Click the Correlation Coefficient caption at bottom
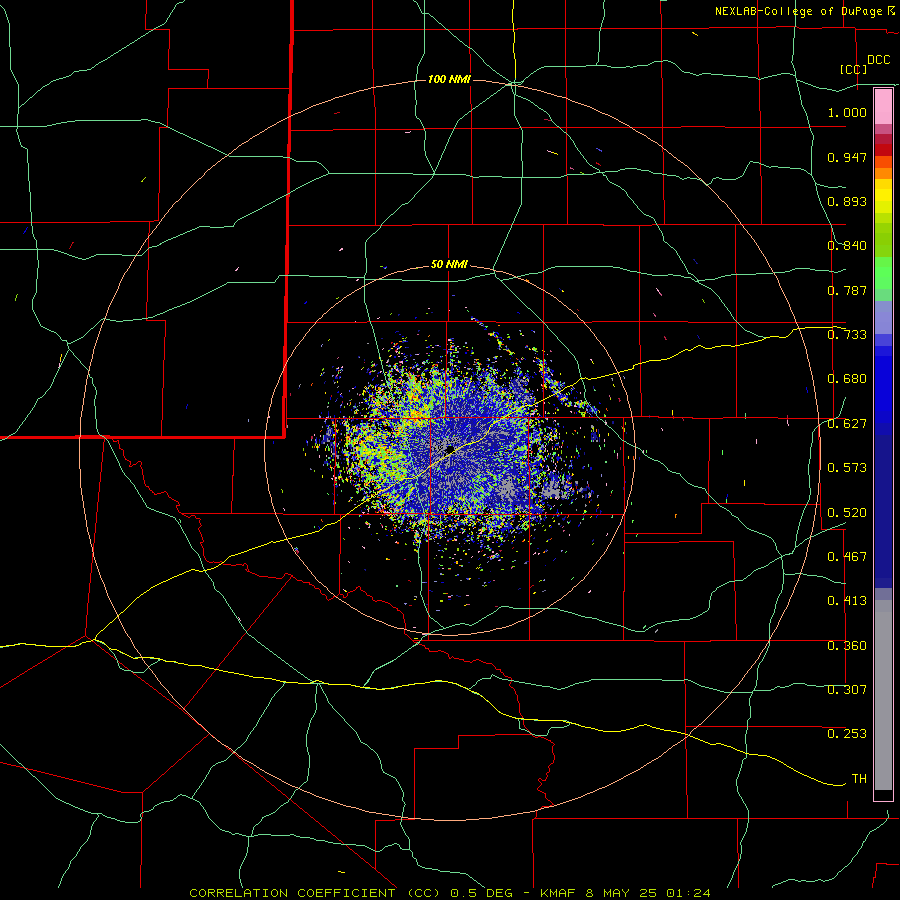 (450, 893)
